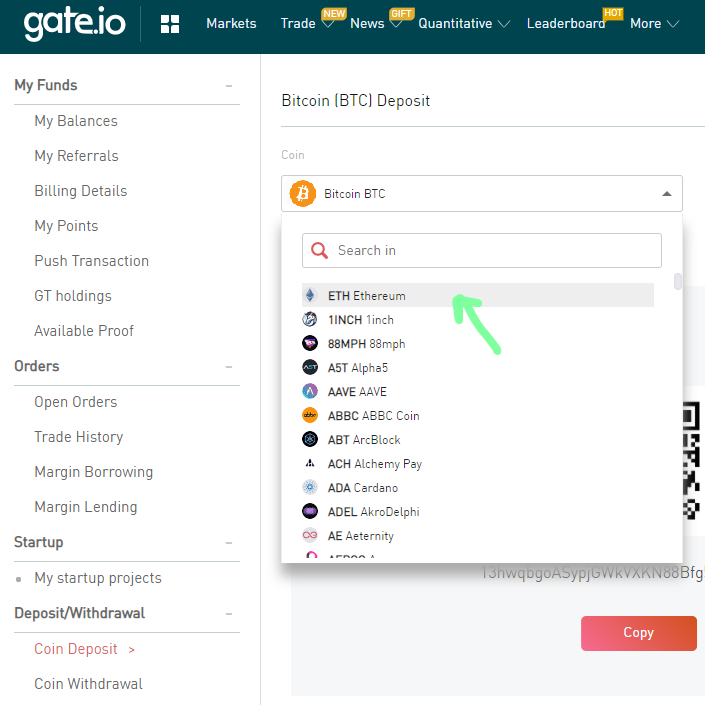Click the ABT ArcBlock icon

(310, 439)
